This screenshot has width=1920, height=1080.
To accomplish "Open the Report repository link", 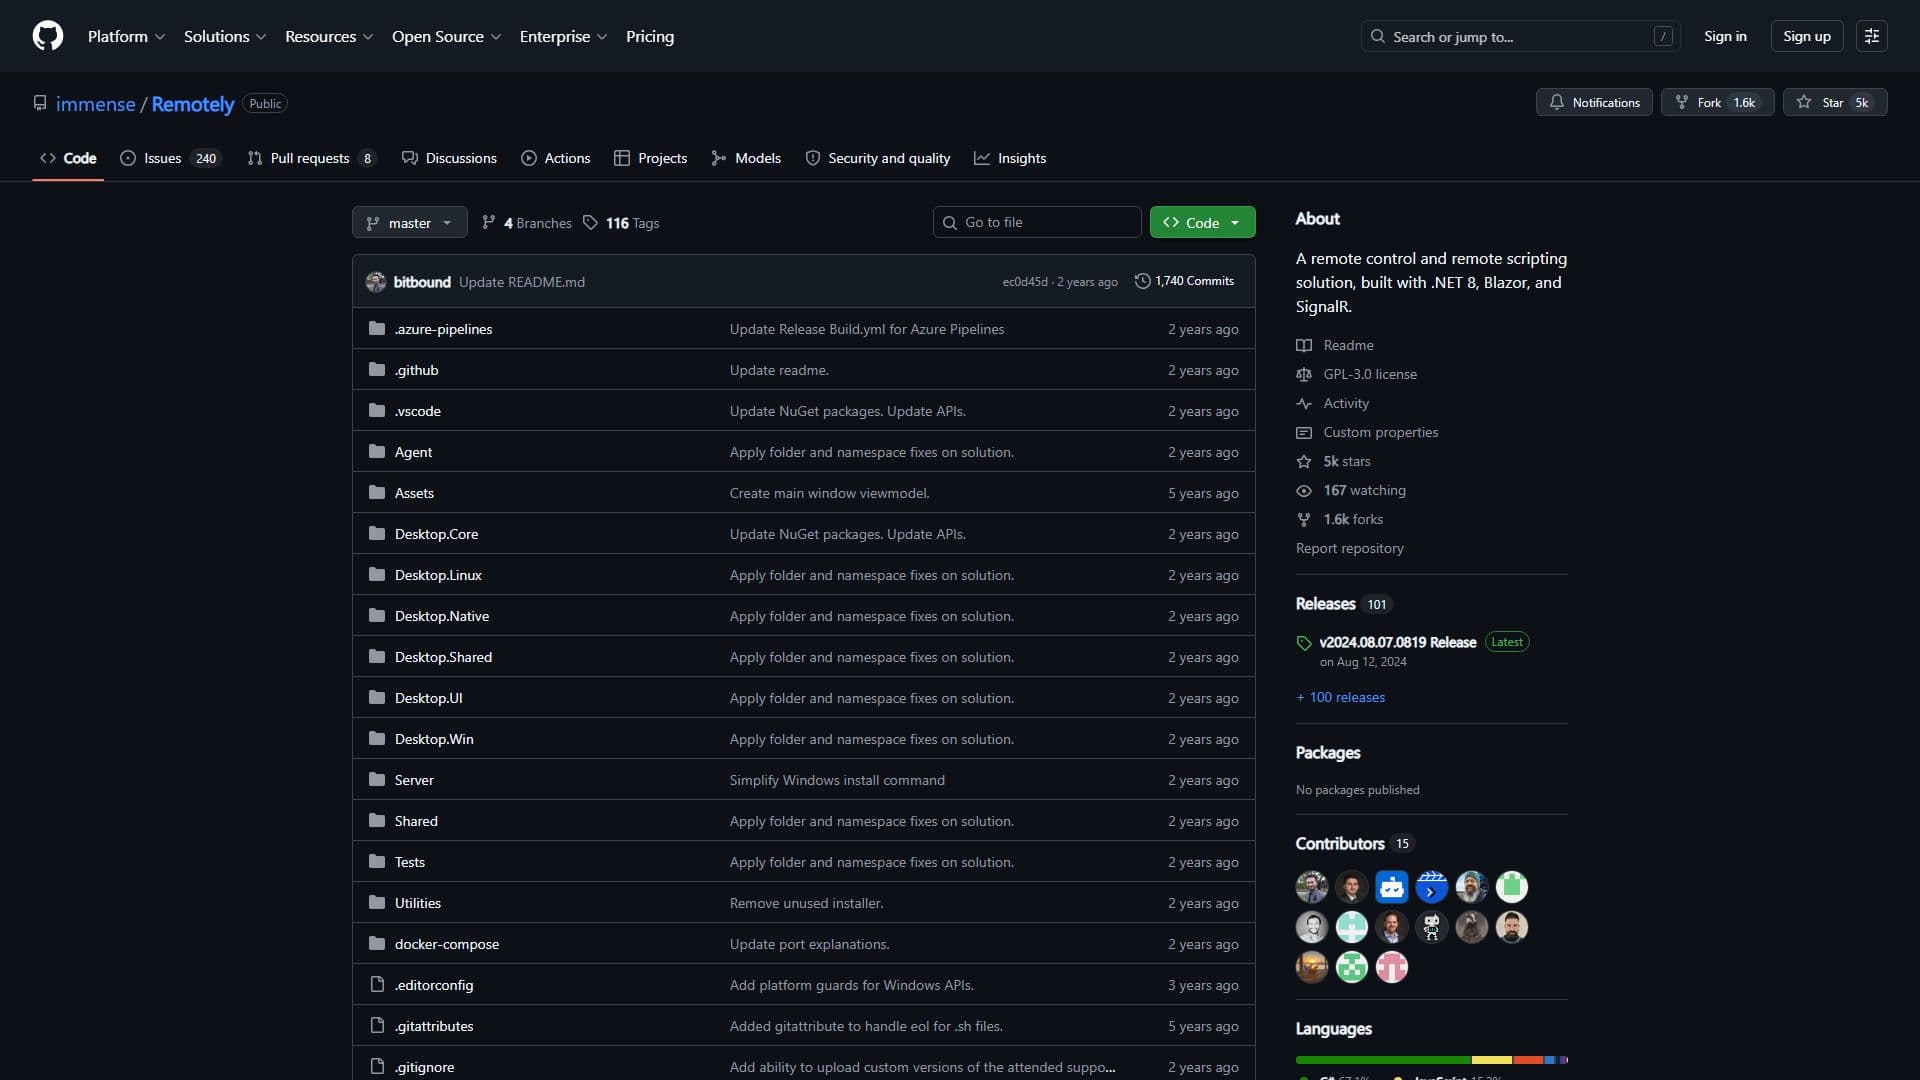I will point(1349,548).
